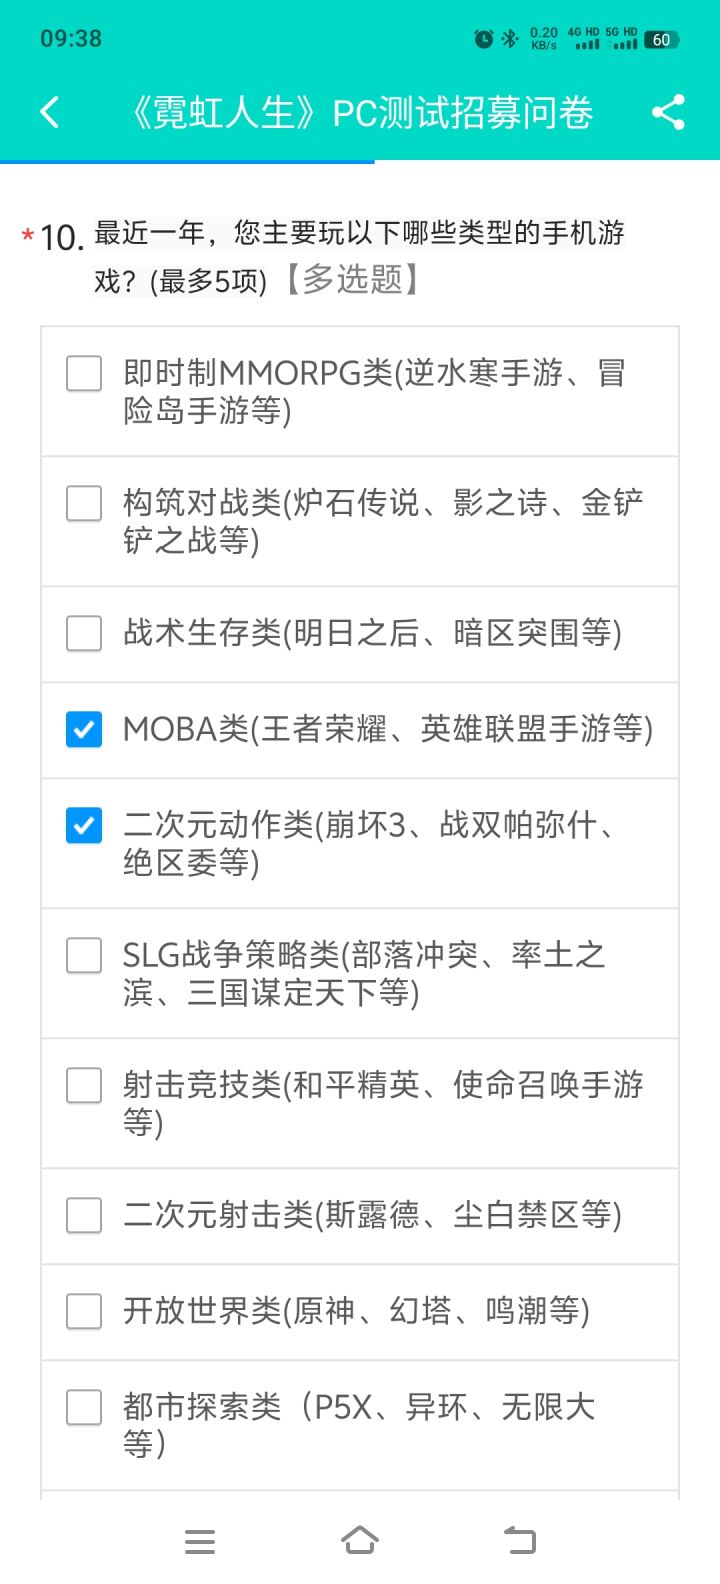Tap the alarm clock status icon

pos(484,39)
